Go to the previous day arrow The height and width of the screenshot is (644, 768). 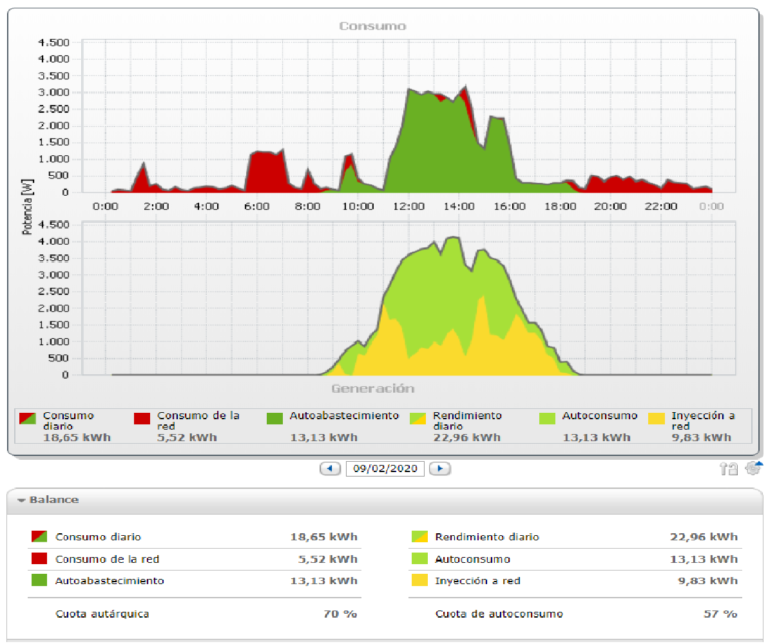point(330,468)
